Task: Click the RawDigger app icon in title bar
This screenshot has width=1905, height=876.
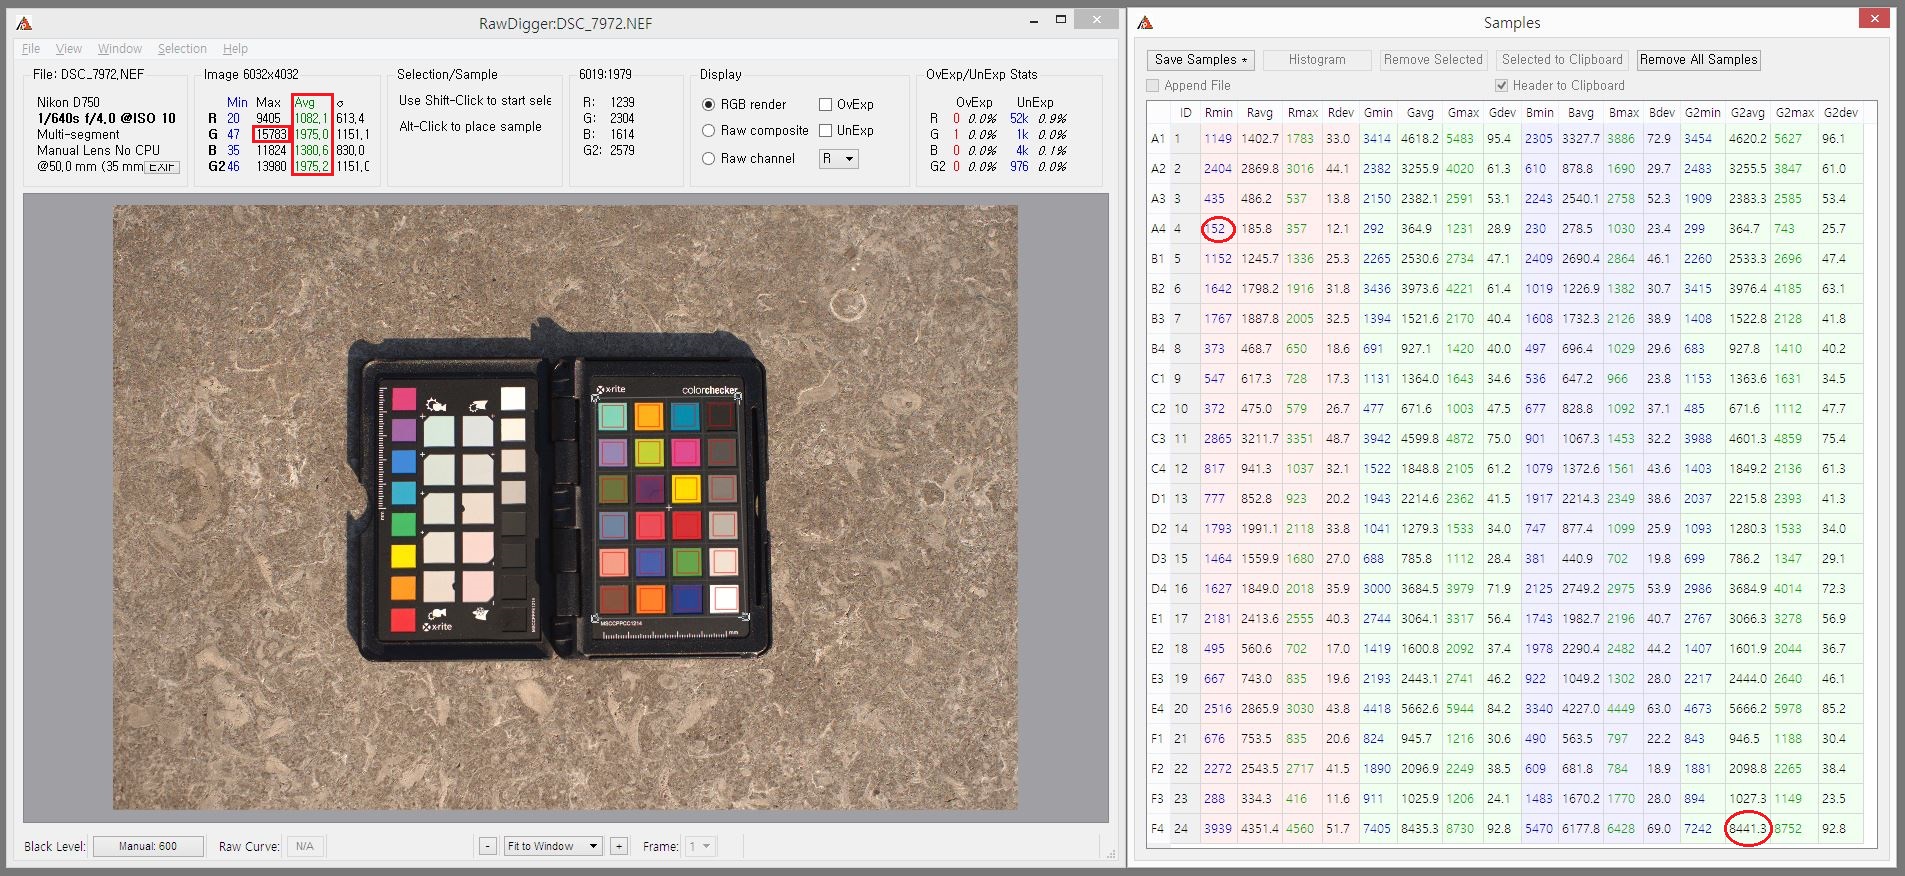Action: click(24, 23)
